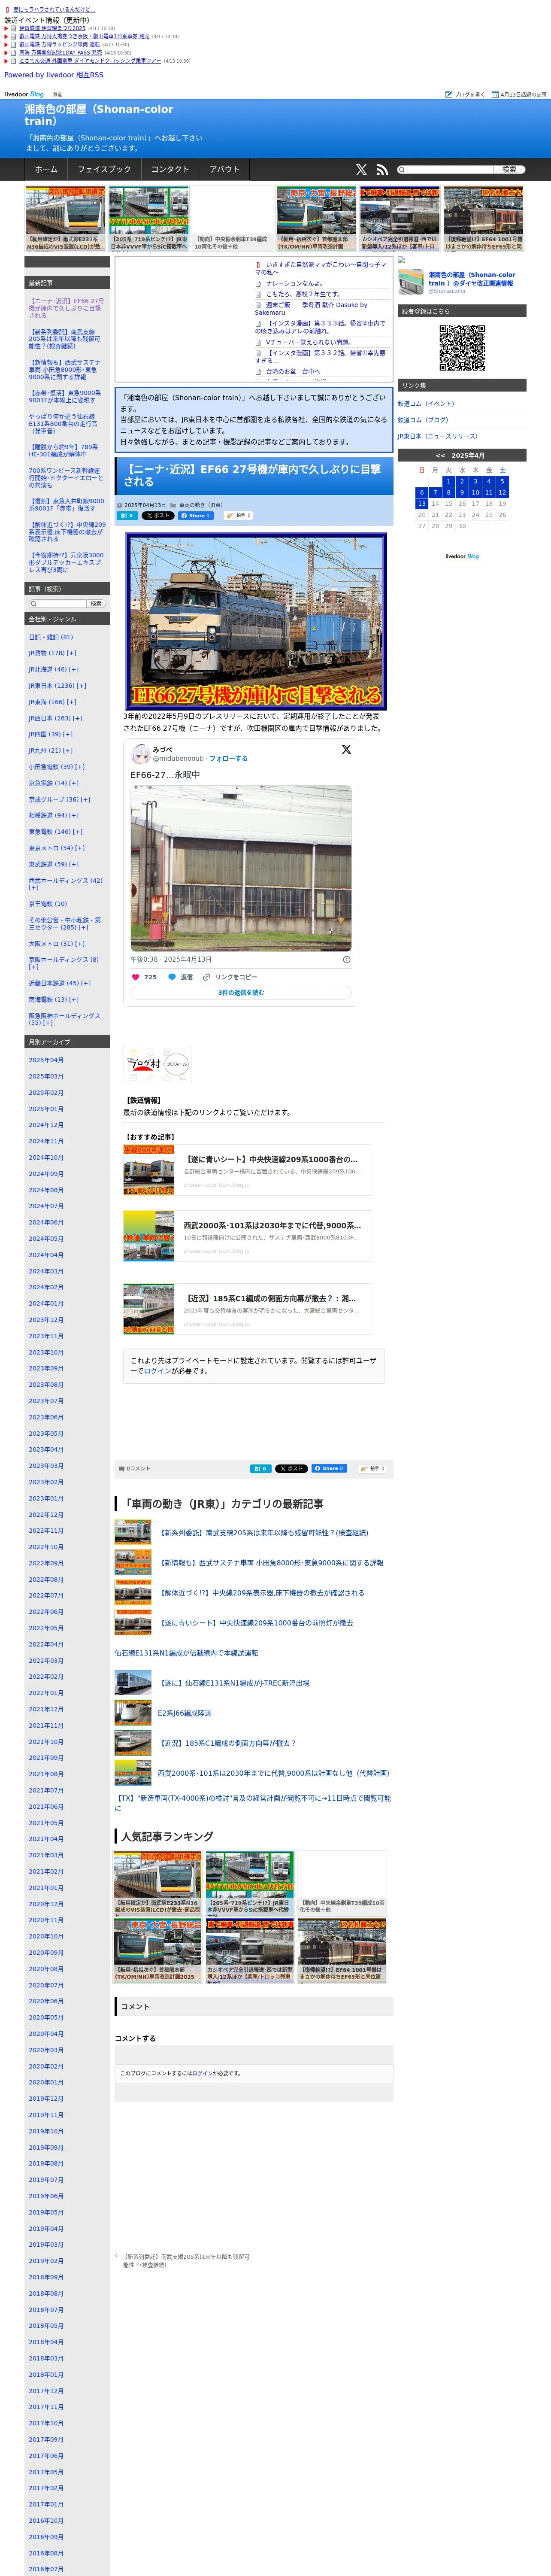551x2576 pixels.
Task: Like the embedded tweet with the heart icon
Action: pos(136,977)
